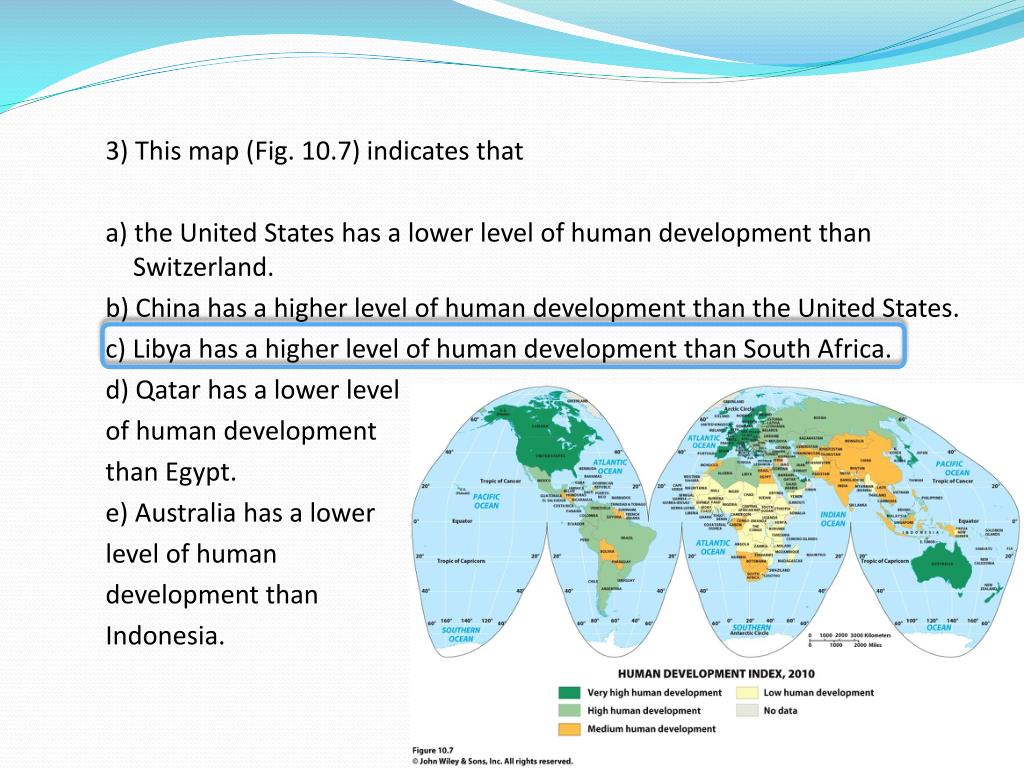Click the 'SOUTHERN OCEAN' label on the map's left lobe
This screenshot has height=768, width=1024.
tap(461, 634)
